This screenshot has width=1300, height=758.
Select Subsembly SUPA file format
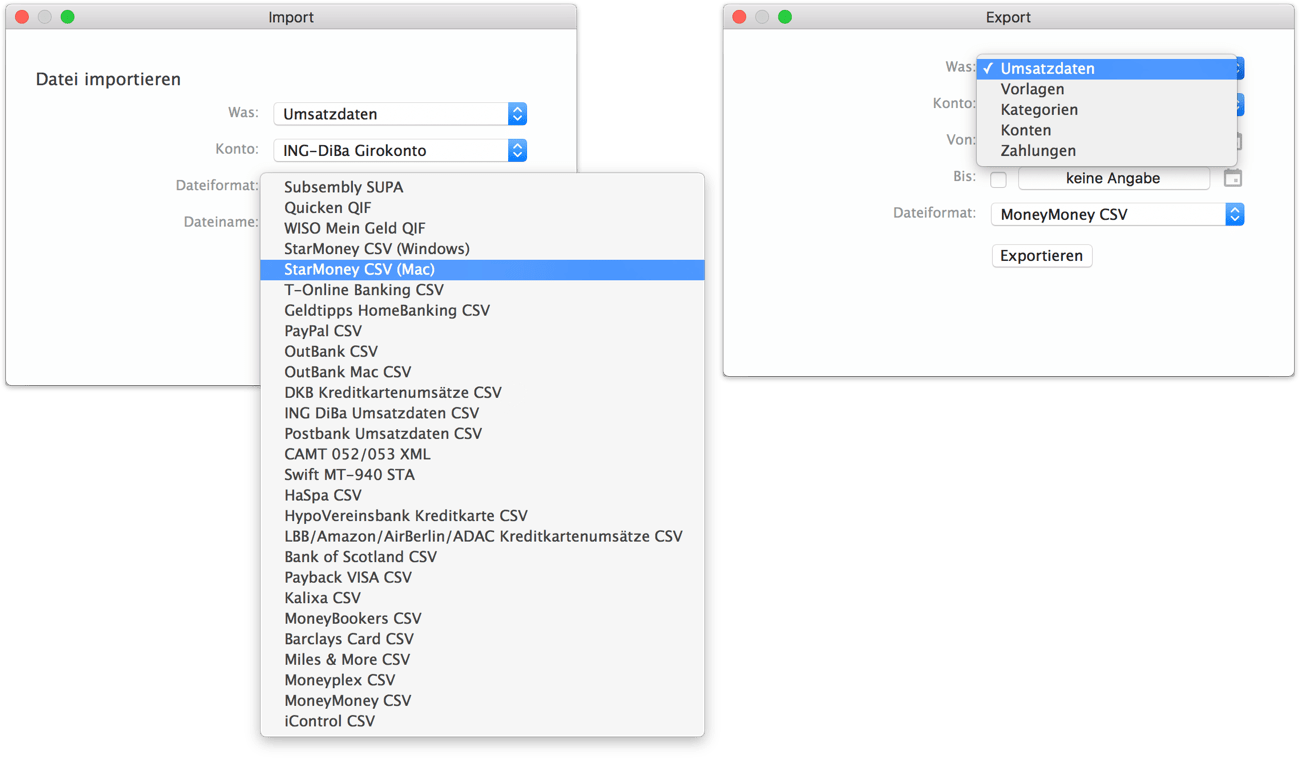[x=482, y=187]
